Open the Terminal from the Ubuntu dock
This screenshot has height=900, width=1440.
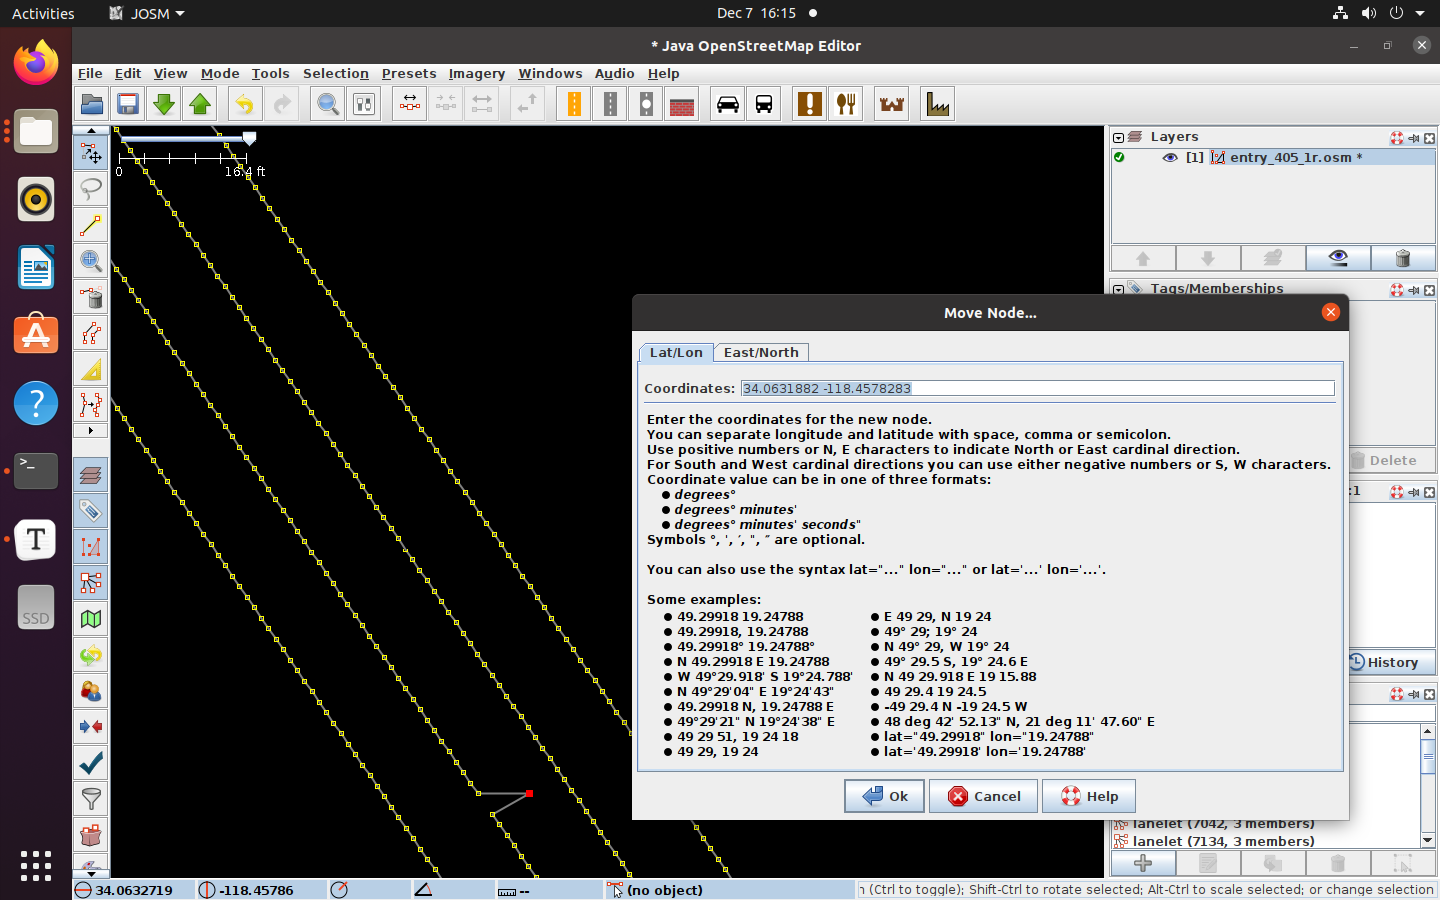click(x=36, y=471)
